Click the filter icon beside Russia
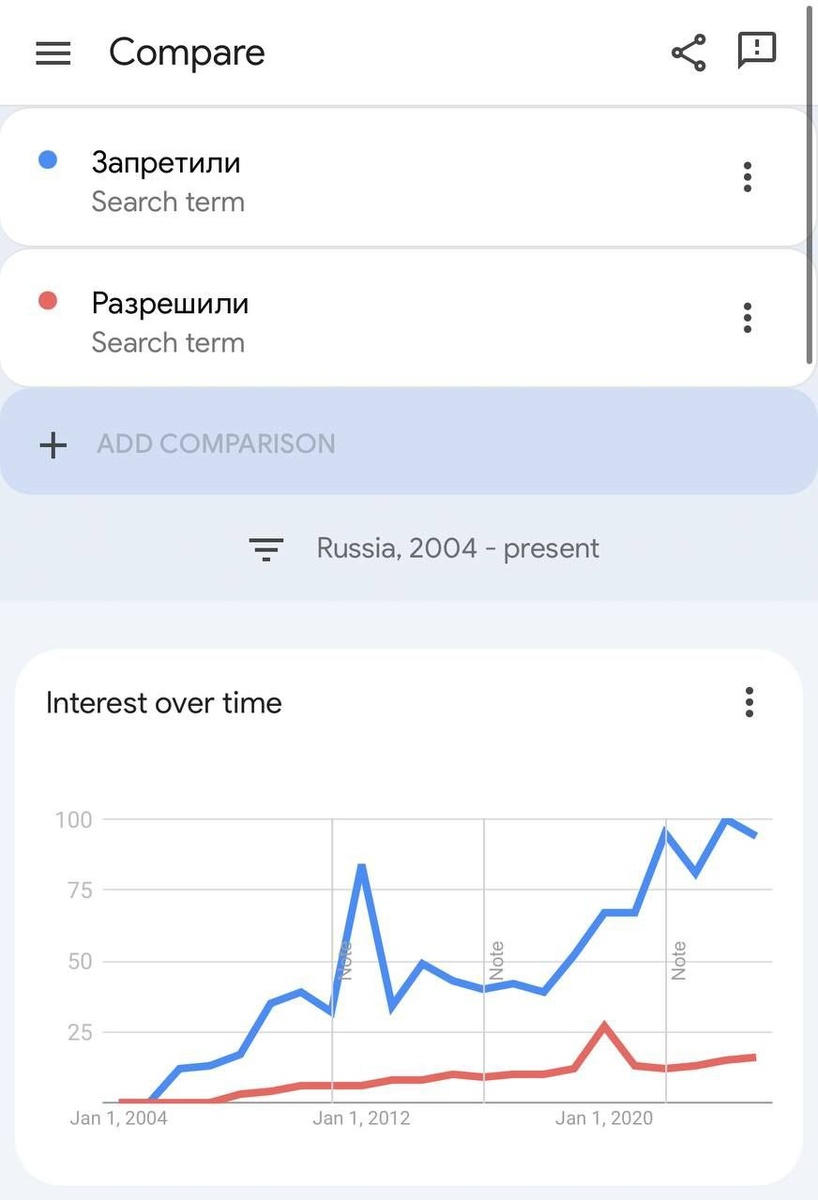The width and height of the screenshot is (818, 1200). (266, 549)
